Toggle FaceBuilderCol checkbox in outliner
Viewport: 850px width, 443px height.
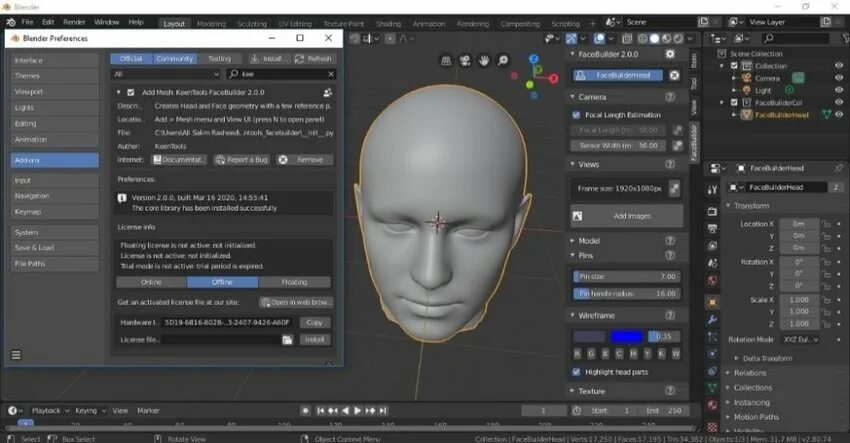click(734, 102)
